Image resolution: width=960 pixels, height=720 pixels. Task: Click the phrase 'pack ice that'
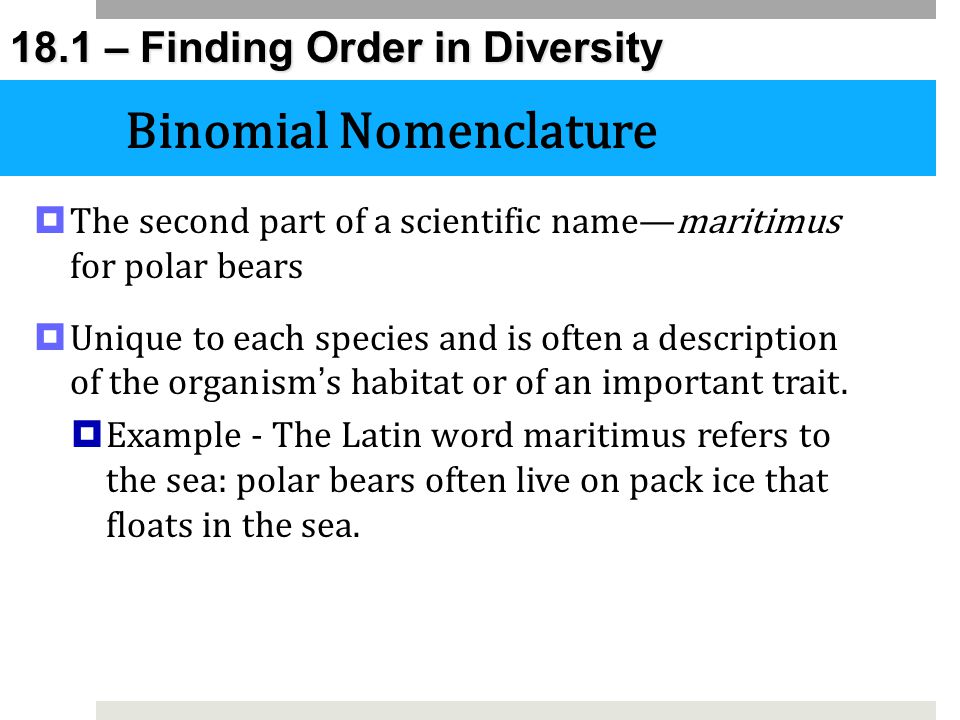pyautogui.click(x=729, y=481)
